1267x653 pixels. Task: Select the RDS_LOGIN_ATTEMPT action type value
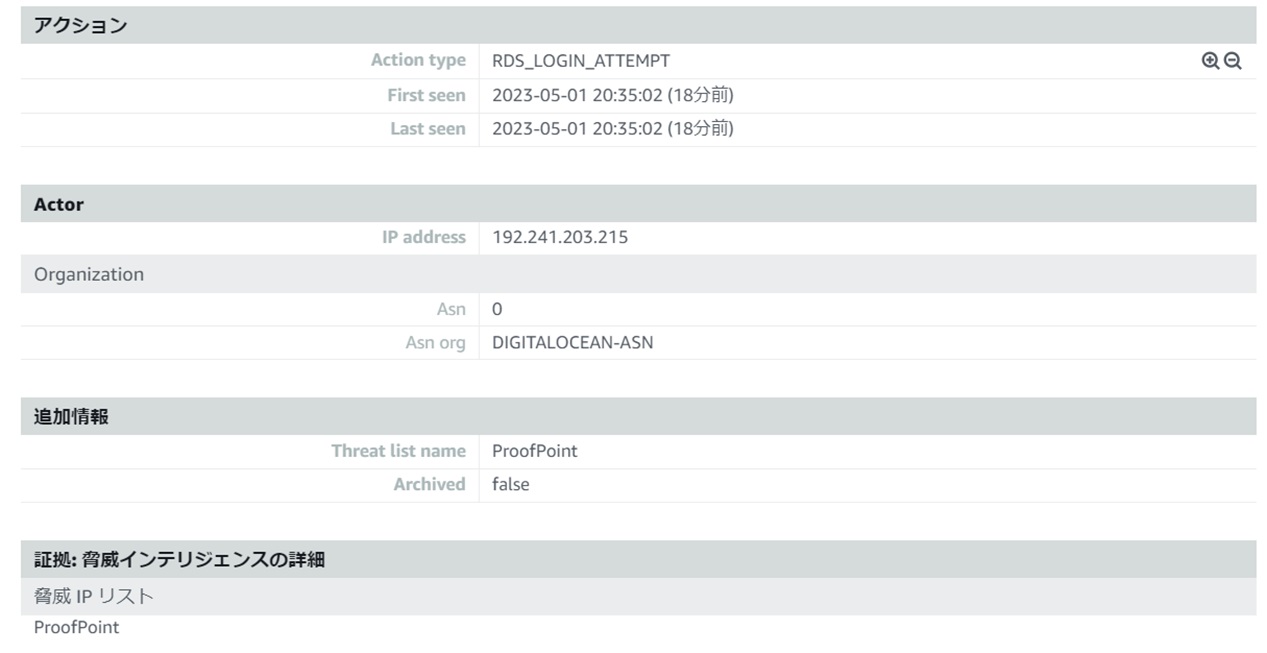[x=581, y=61]
